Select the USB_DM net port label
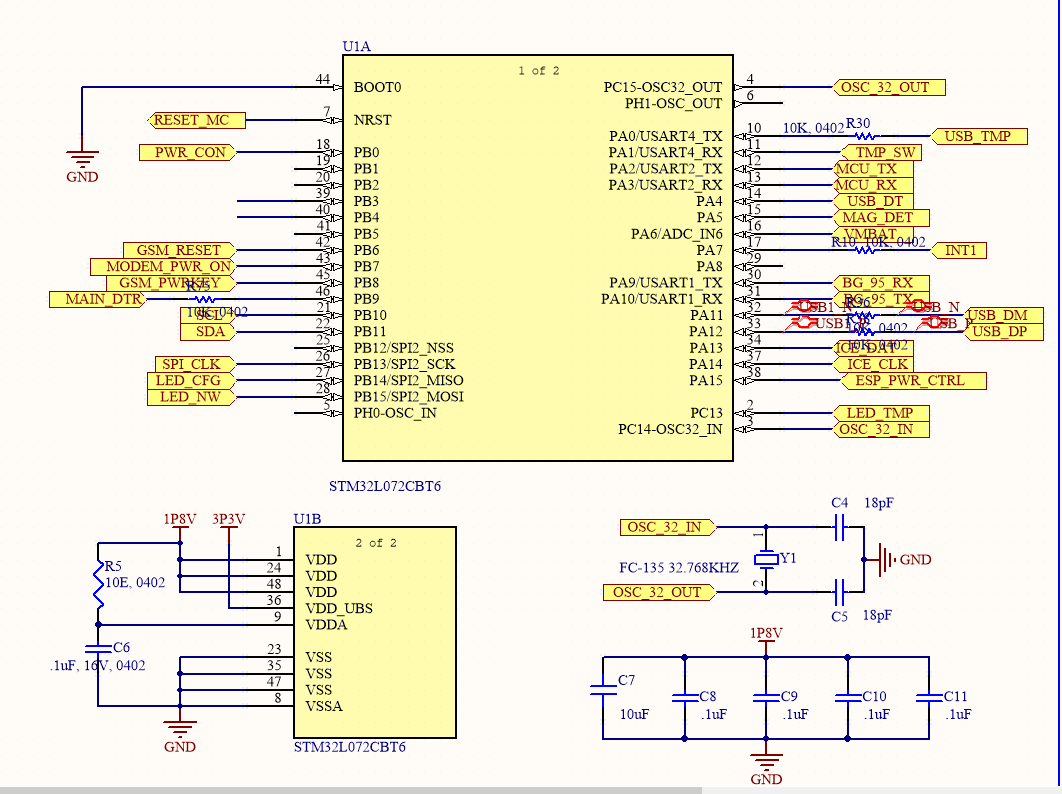Viewport: 1062px width, 794px height. (1000, 316)
